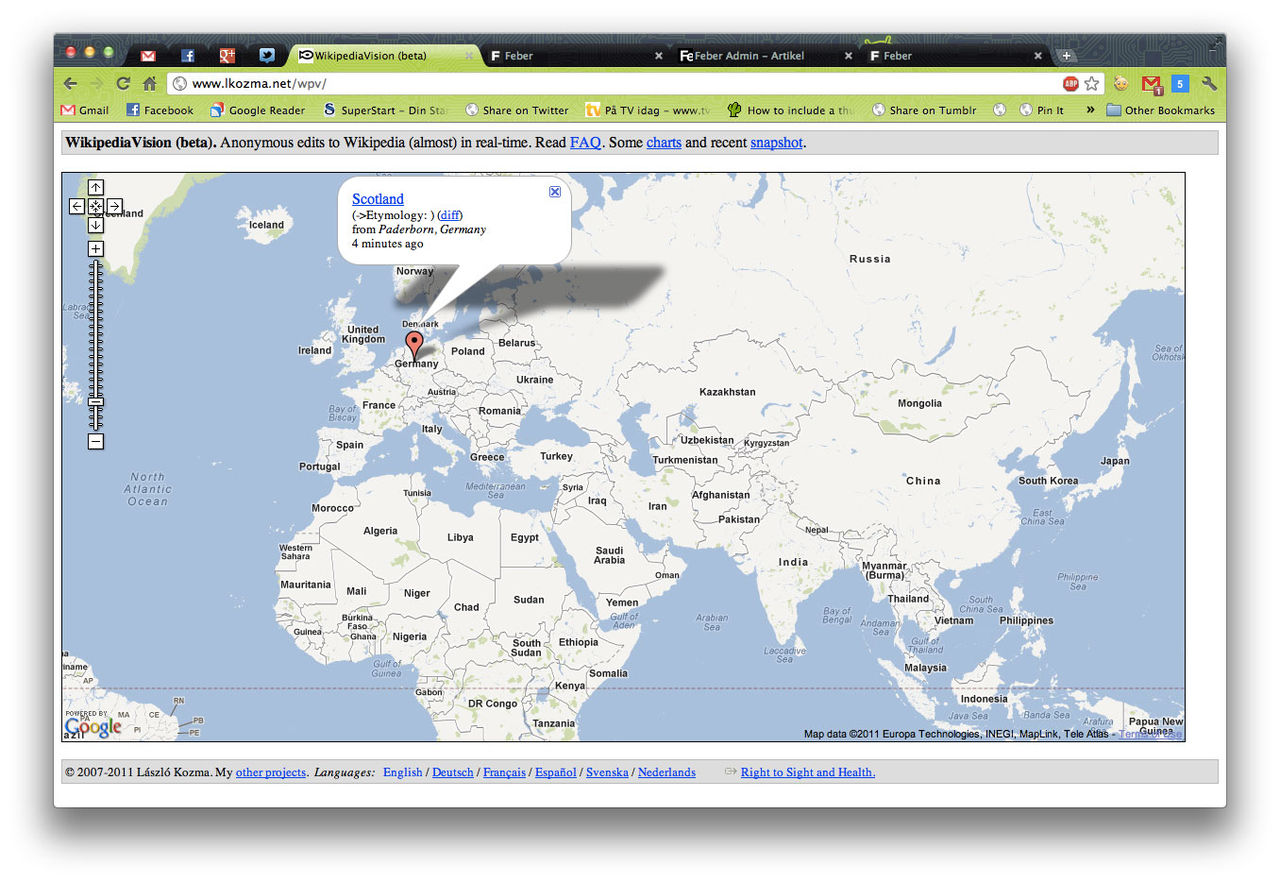Open the Other Bookmarks folder

click(1160, 110)
